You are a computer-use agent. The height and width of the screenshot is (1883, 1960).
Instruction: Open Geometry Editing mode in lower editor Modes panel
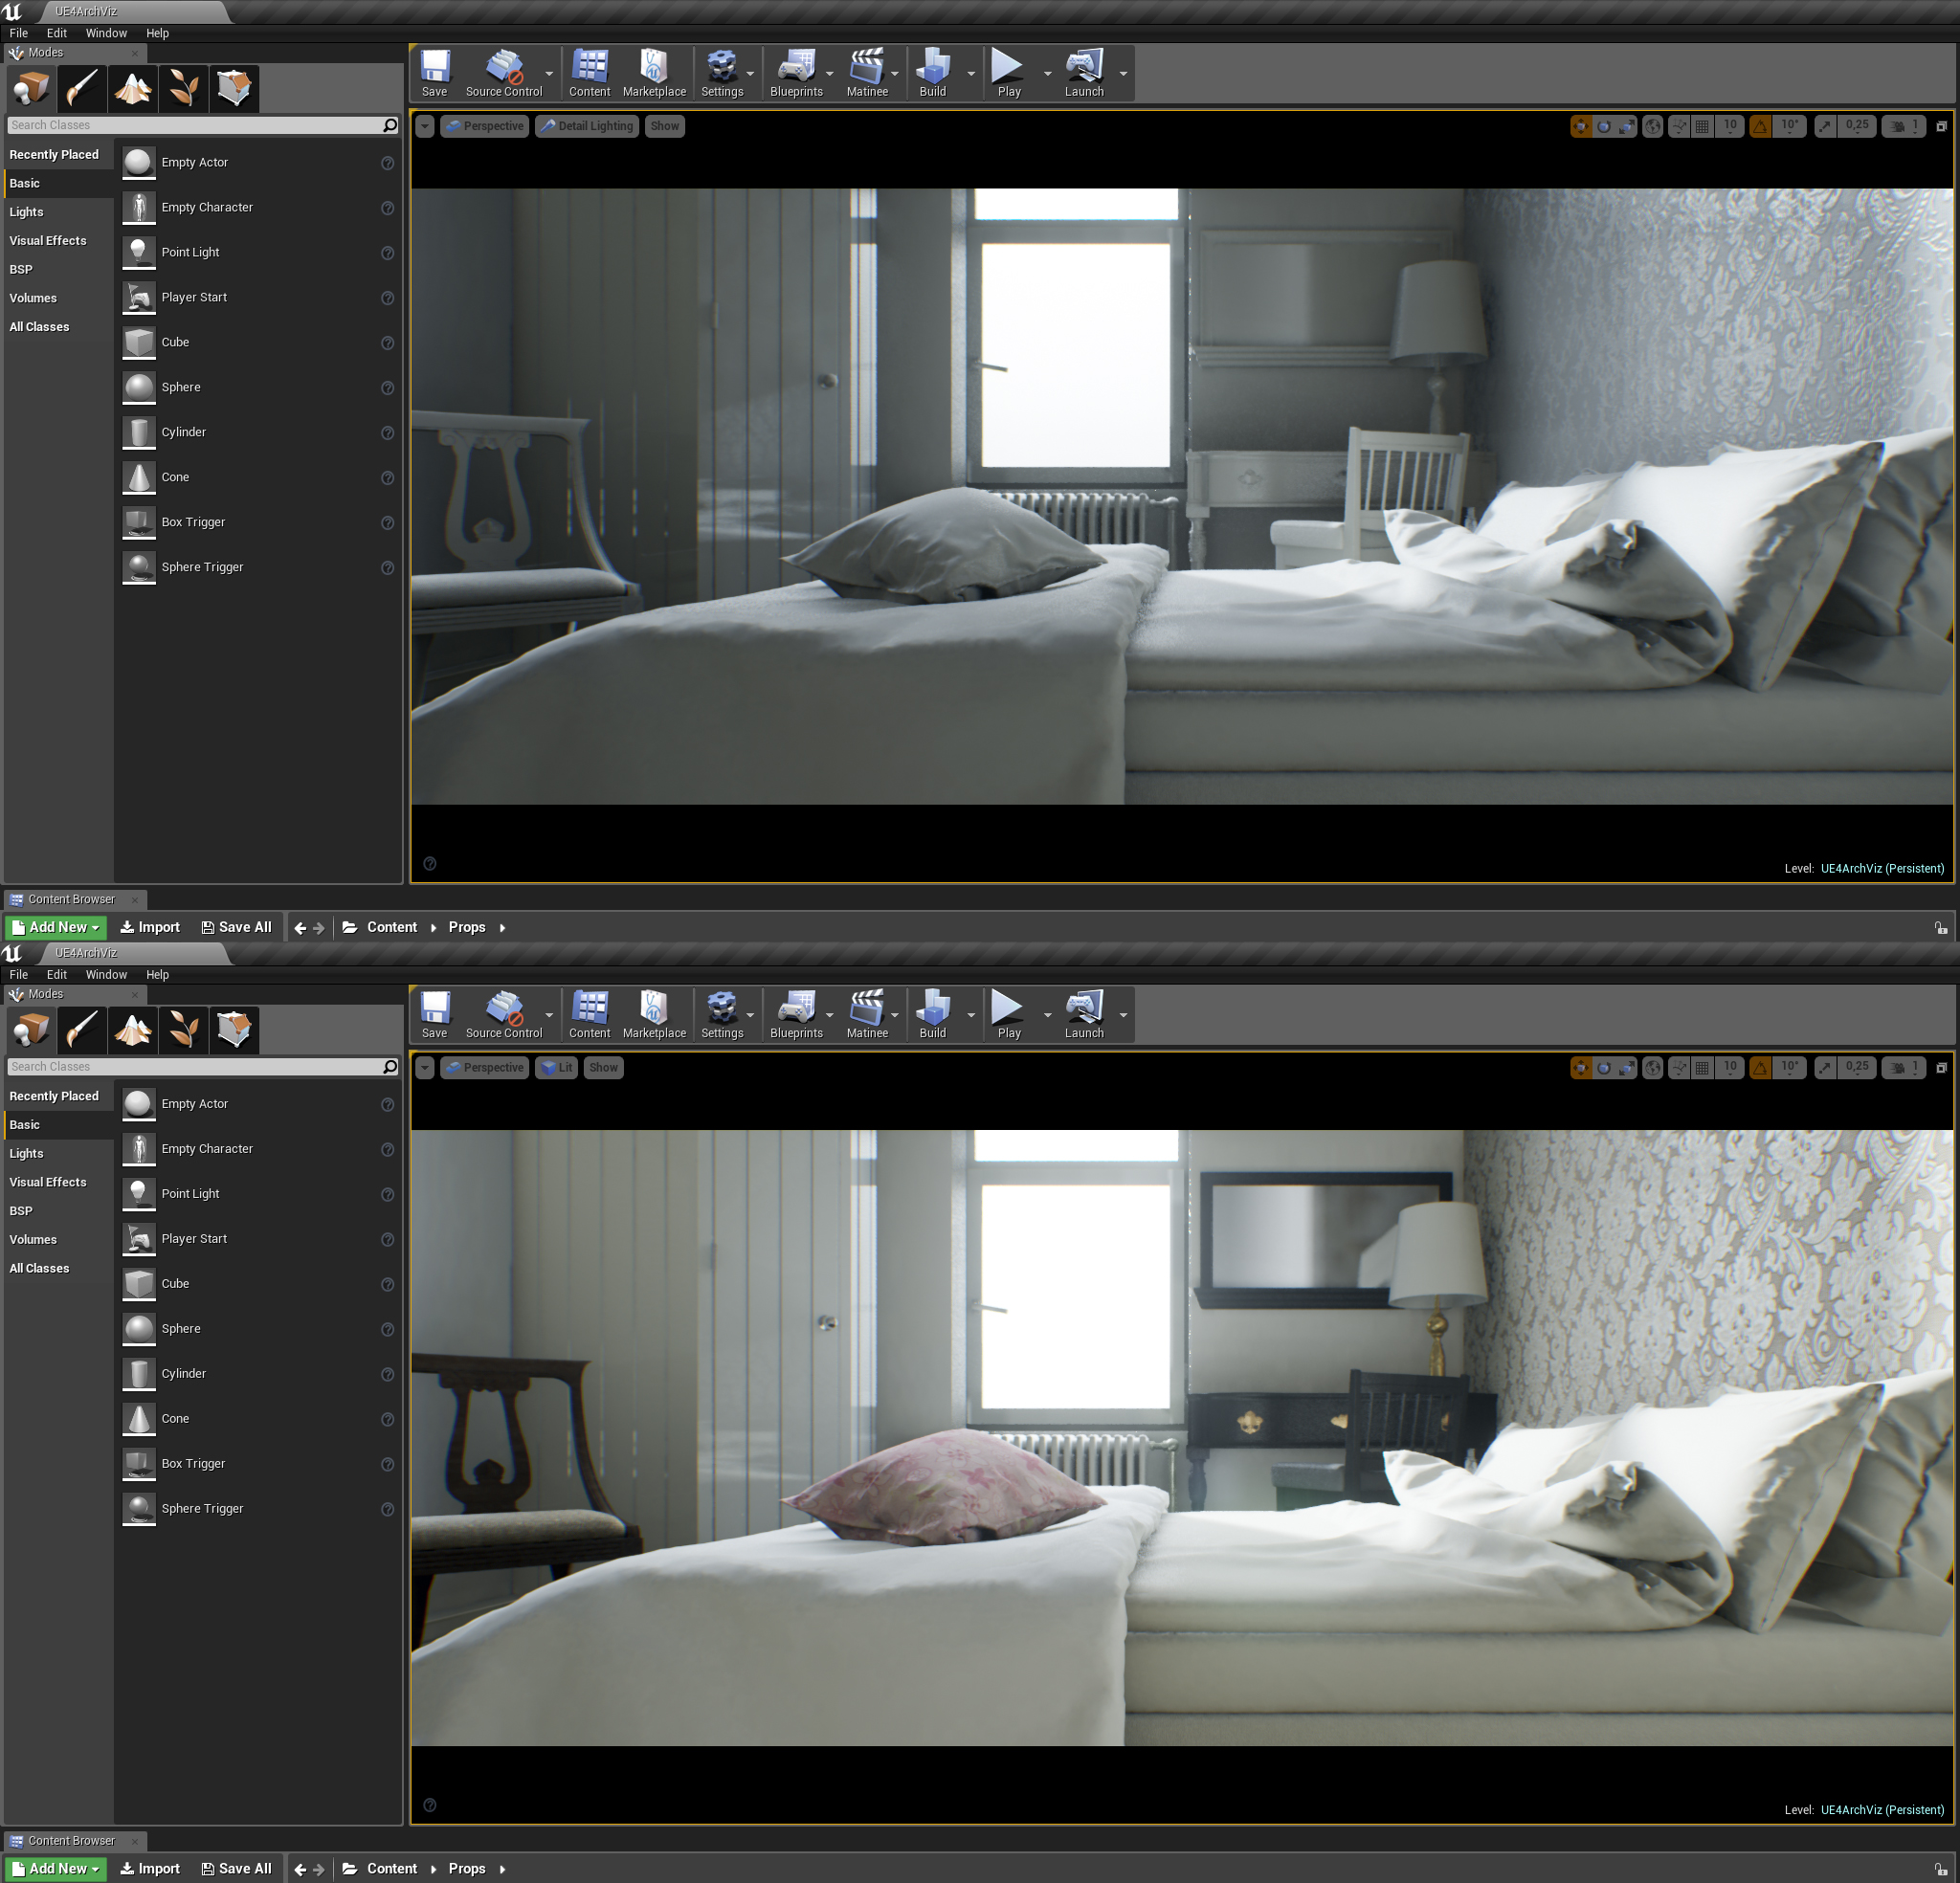tap(234, 1029)
